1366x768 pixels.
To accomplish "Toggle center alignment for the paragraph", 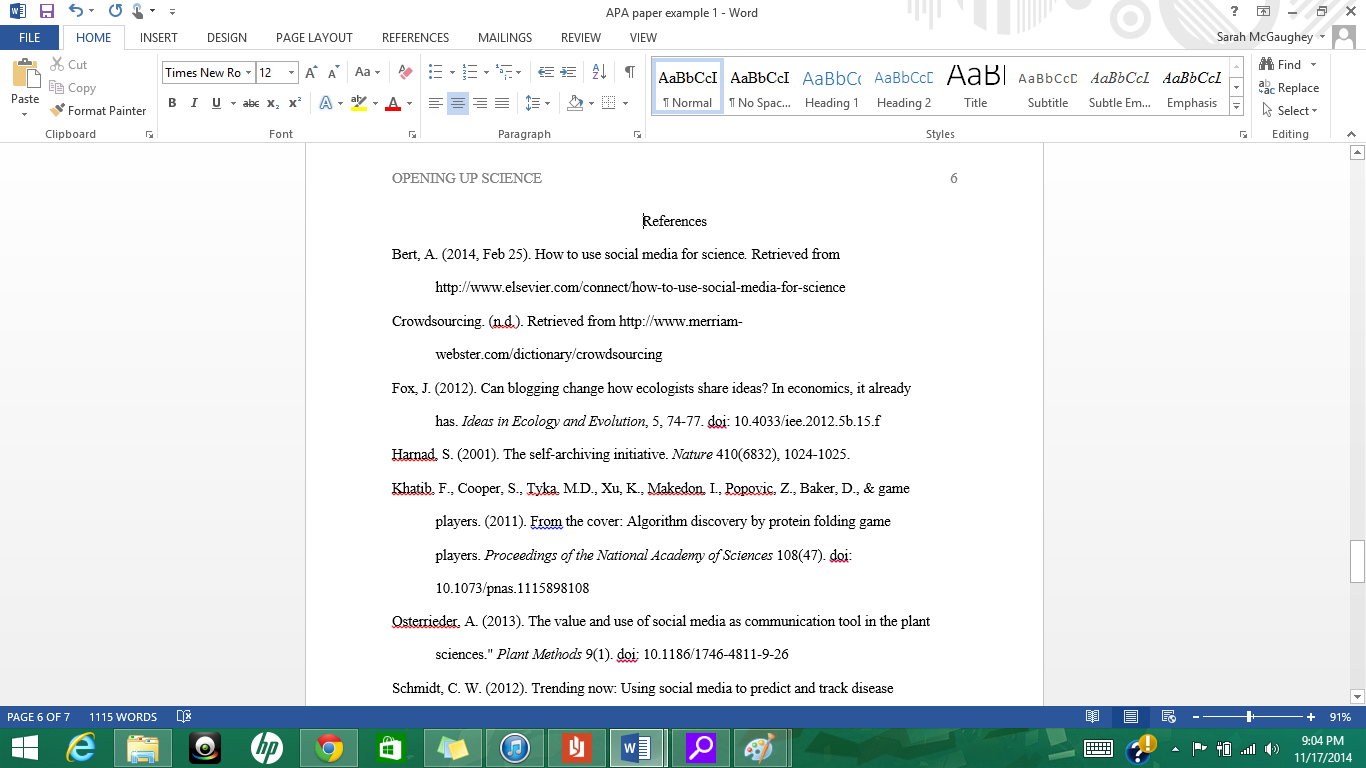I will point(457,103).
